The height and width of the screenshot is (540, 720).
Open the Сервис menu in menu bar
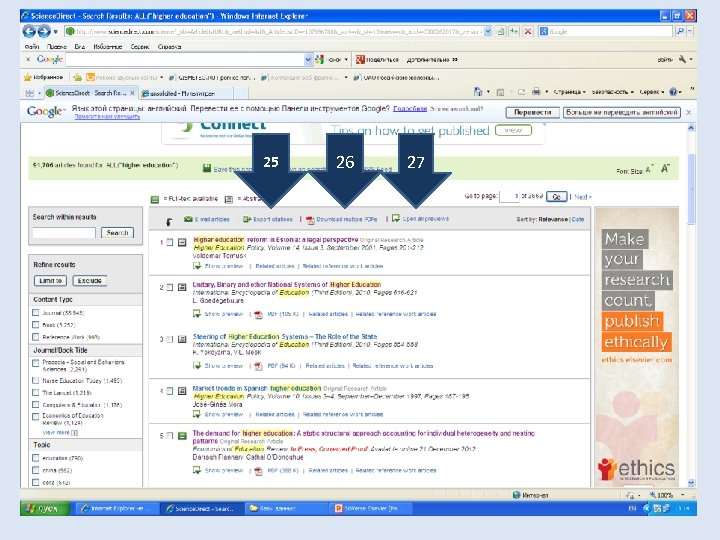pyautogui.click(x=140, y=46)
